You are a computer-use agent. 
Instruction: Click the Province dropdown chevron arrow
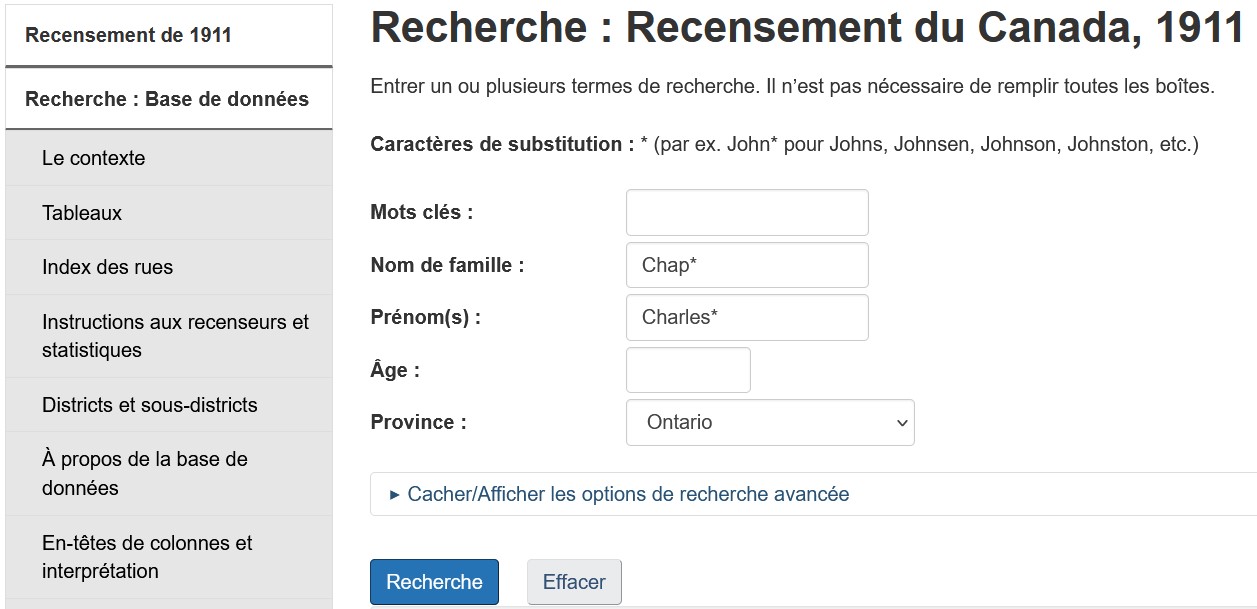click(901, 423)
